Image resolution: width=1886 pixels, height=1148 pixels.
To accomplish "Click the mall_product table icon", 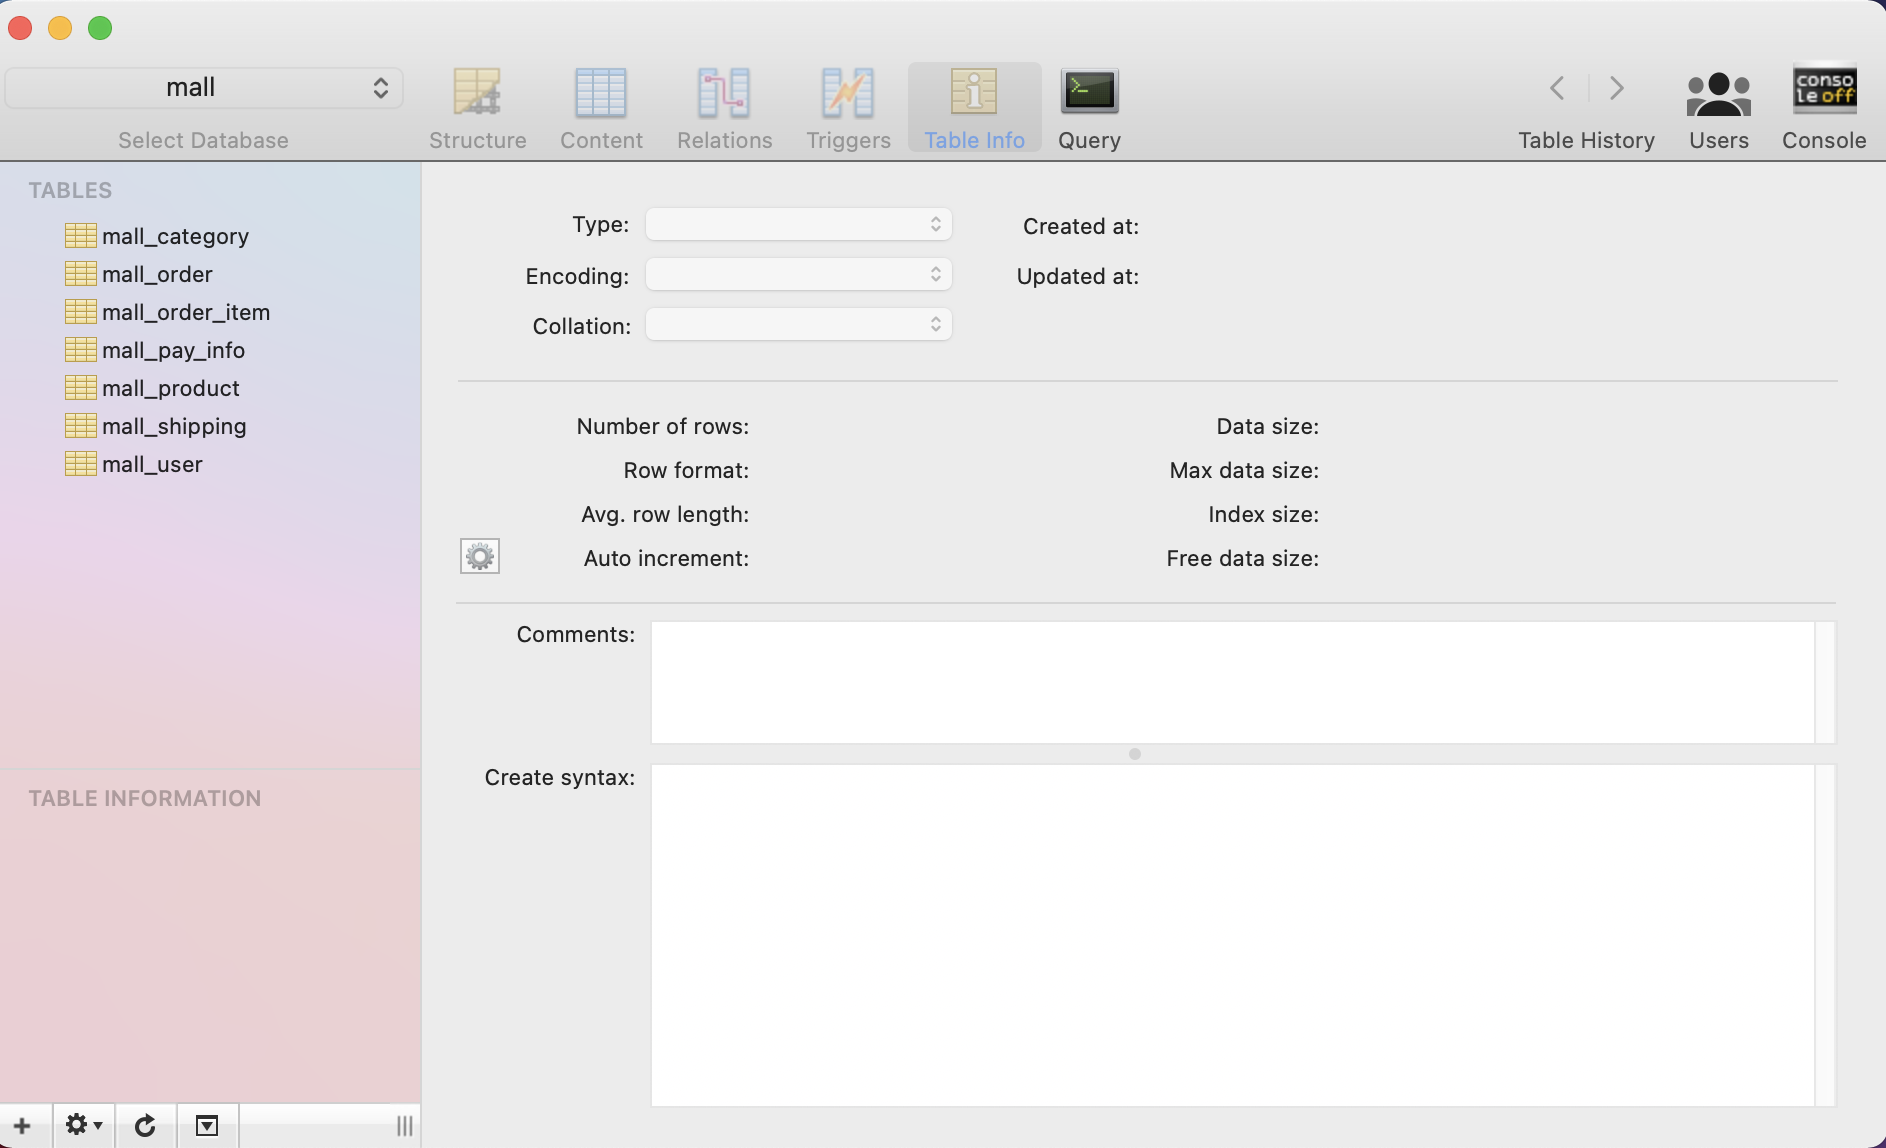I will pos(81,387).
